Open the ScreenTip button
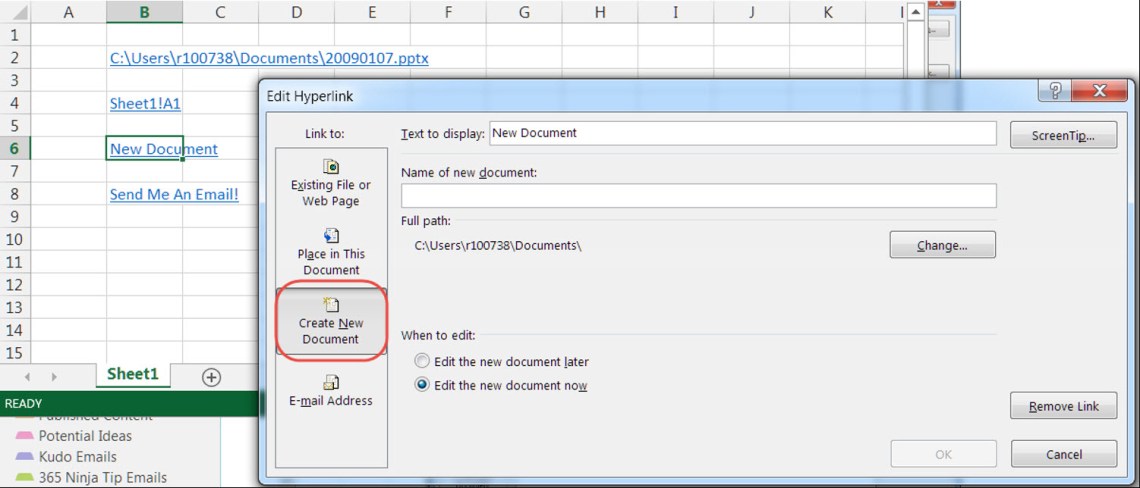Image resolution: width=1140 pixels, height=488 pixels. click(x=1063, y=135)
